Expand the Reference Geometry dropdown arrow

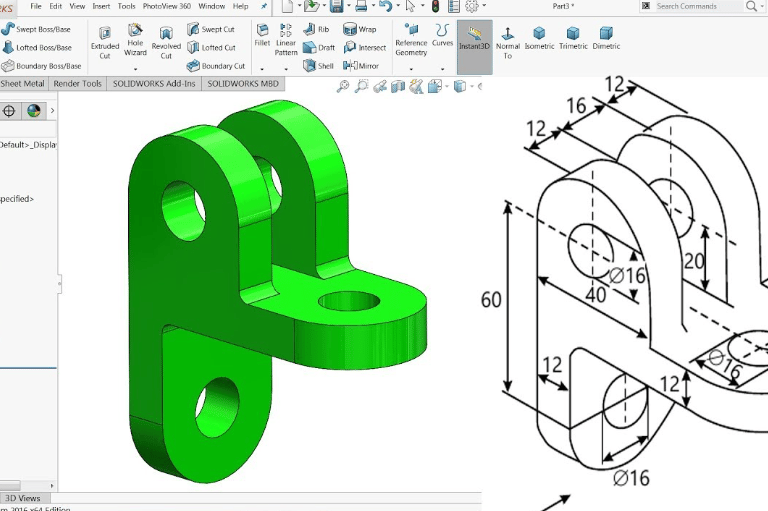pos(411,69)
